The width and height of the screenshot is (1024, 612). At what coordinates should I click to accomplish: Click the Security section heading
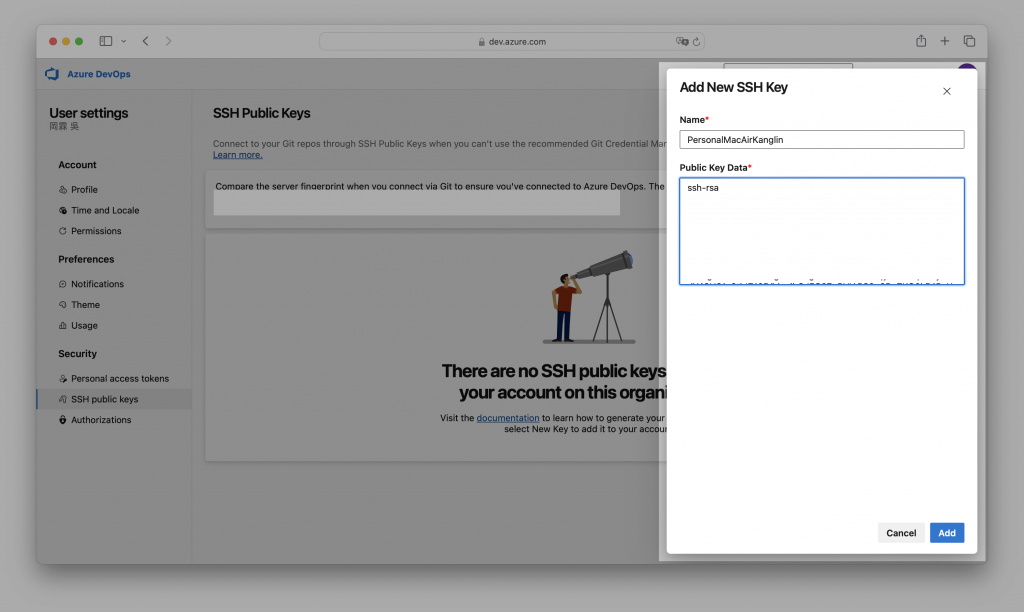coord(77,353)
